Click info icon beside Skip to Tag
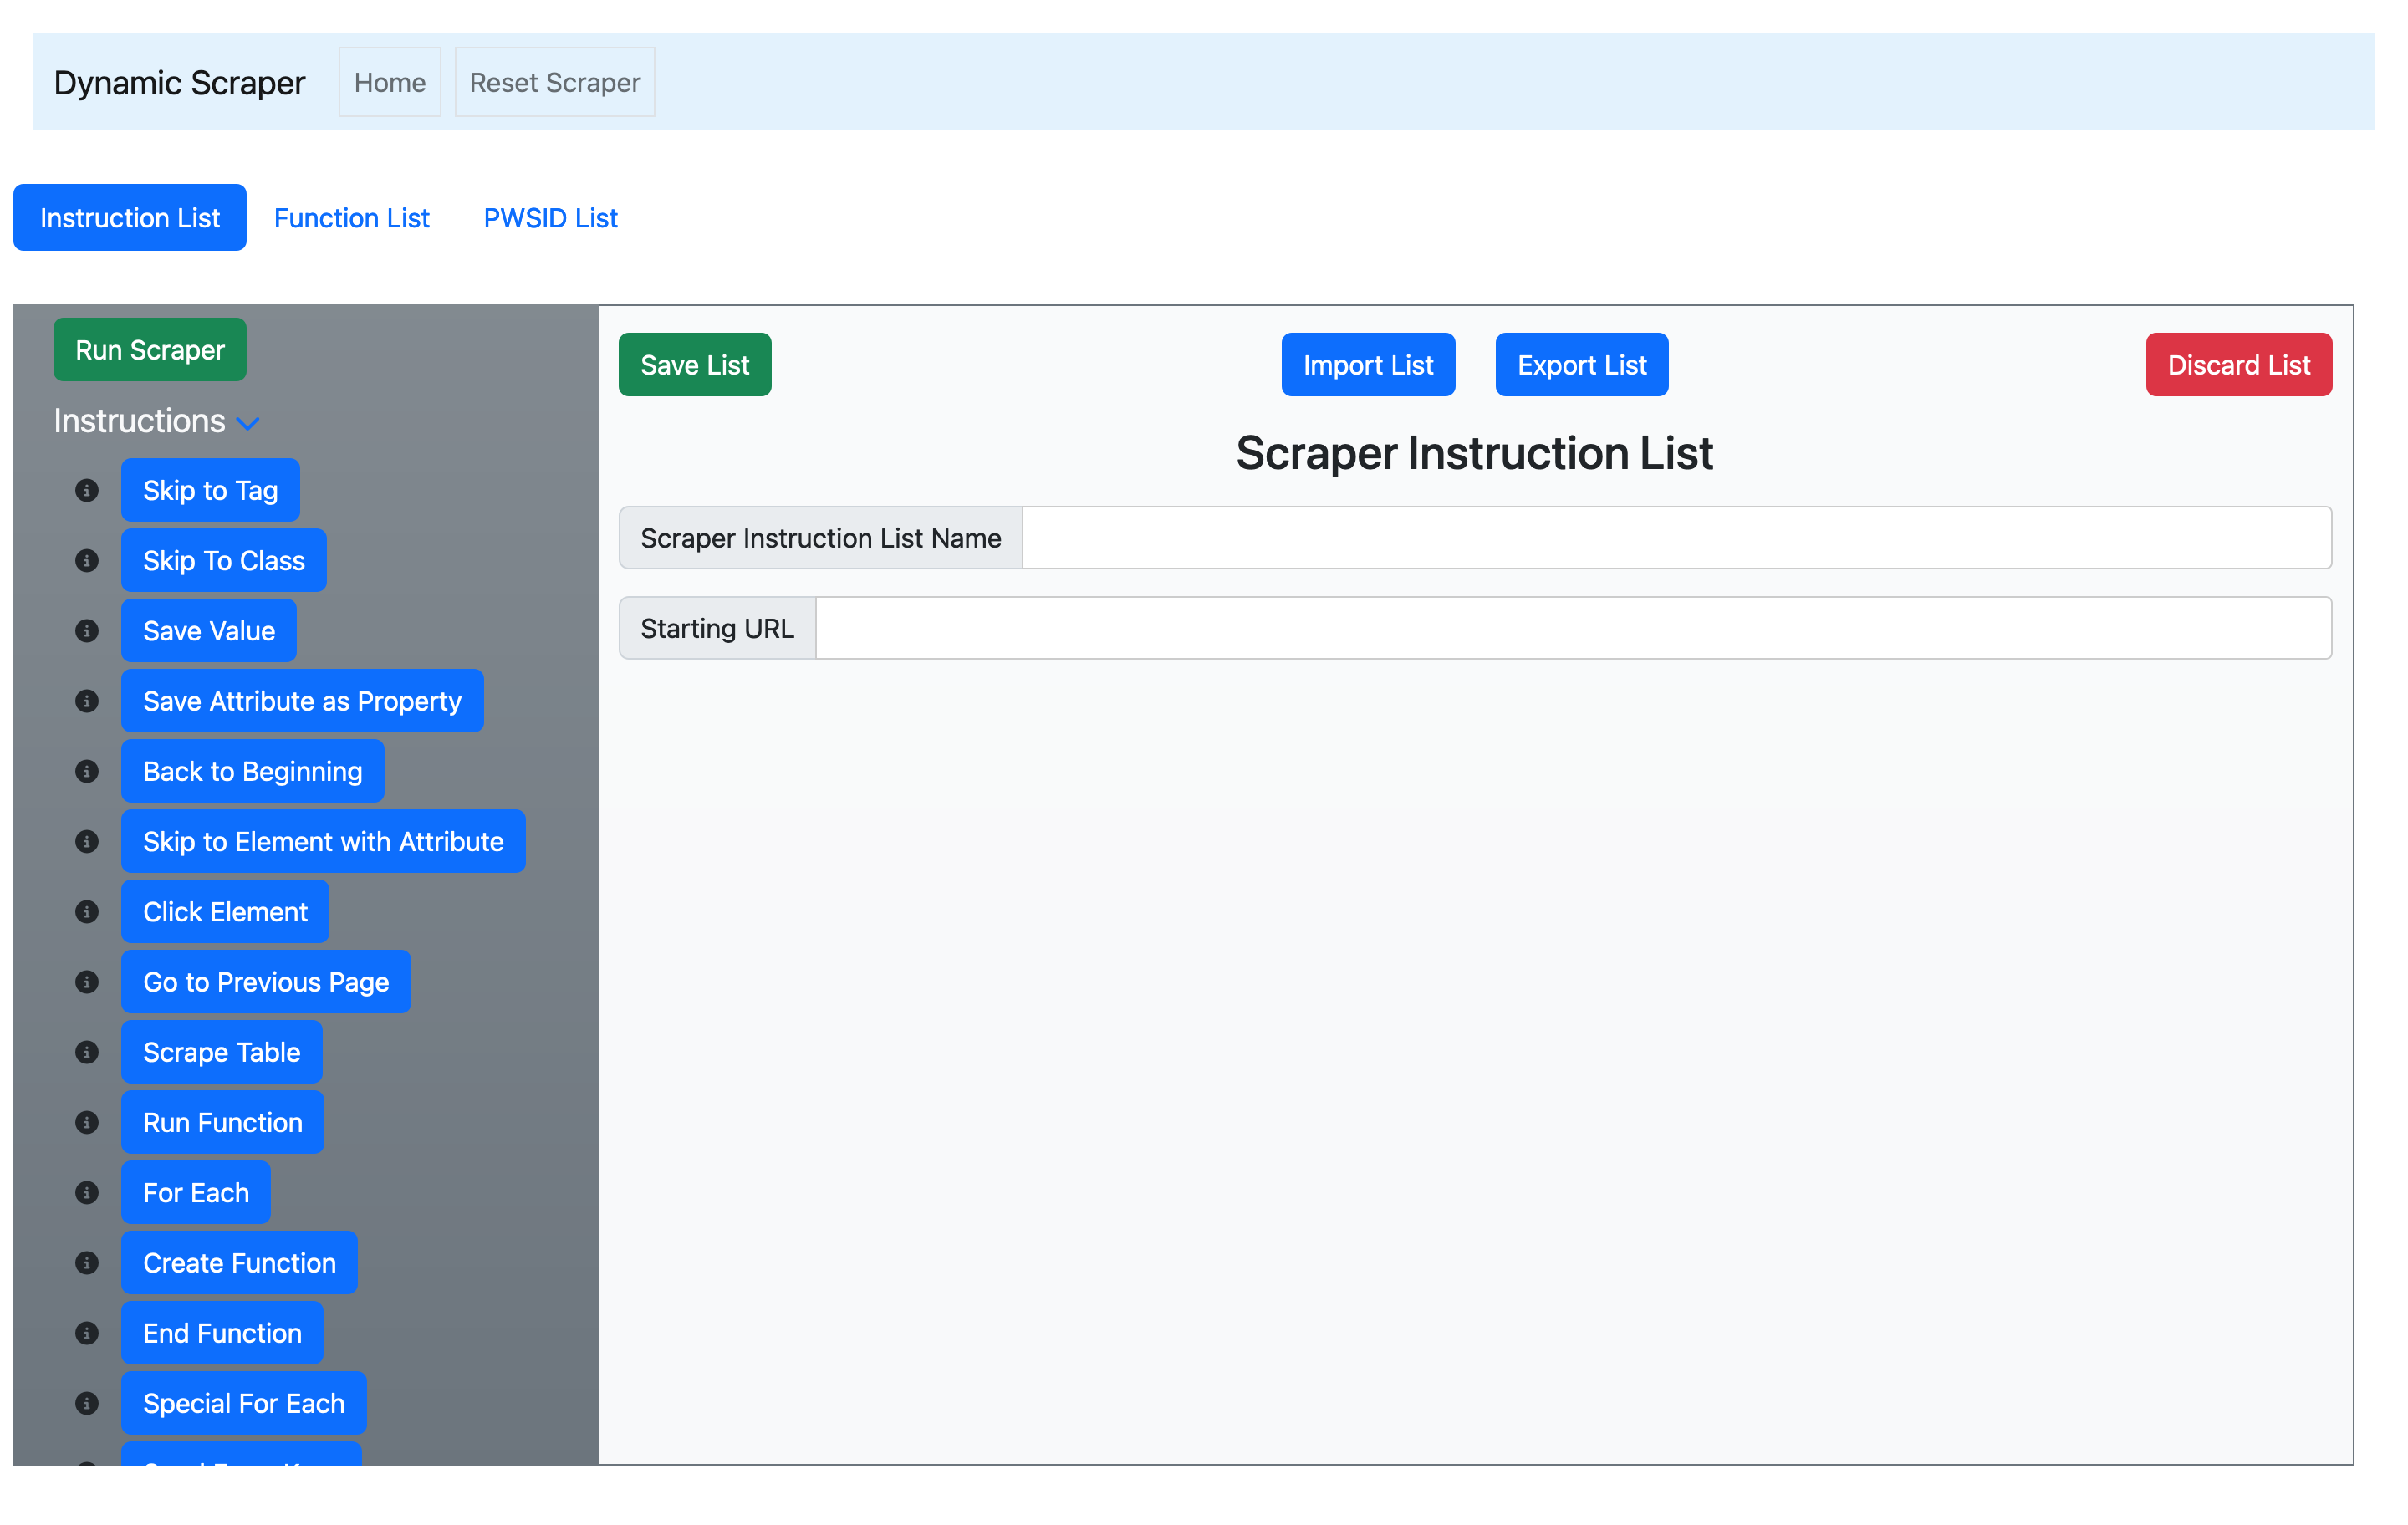The image size is (2408, 1525). click(87, 490)
